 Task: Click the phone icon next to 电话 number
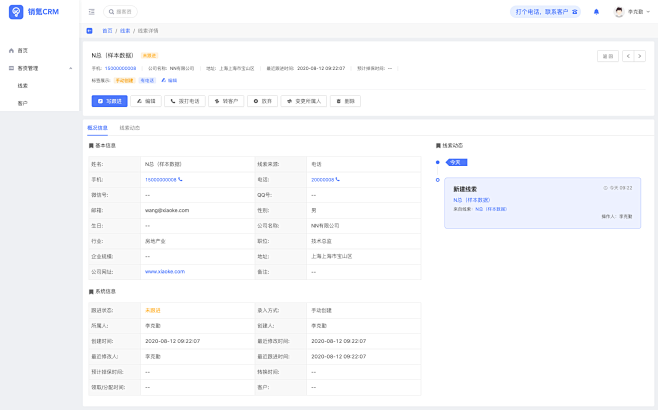coord(338,179)
